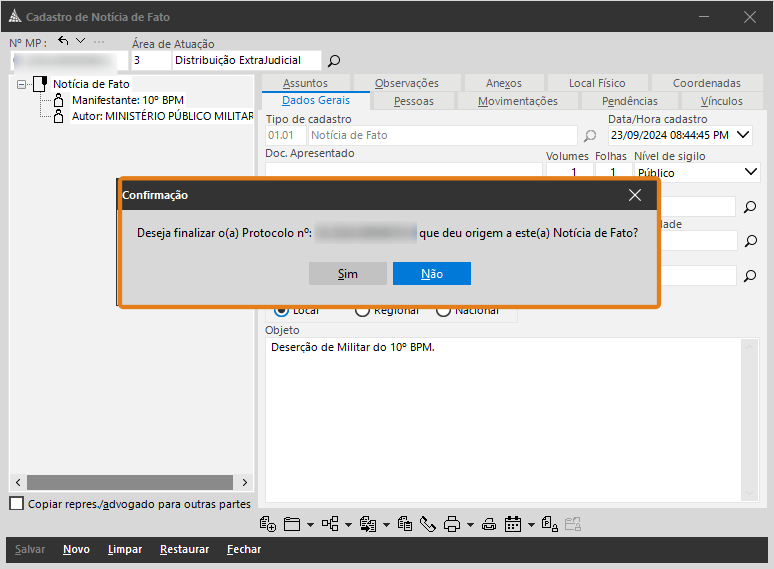Click the Limpar button
Screen dimensions: 774x569
125,549
